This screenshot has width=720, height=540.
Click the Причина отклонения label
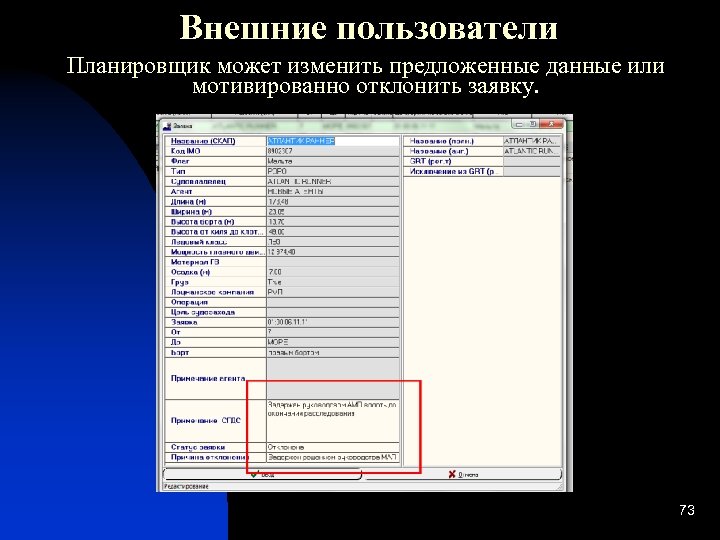[x=209, y=457]
